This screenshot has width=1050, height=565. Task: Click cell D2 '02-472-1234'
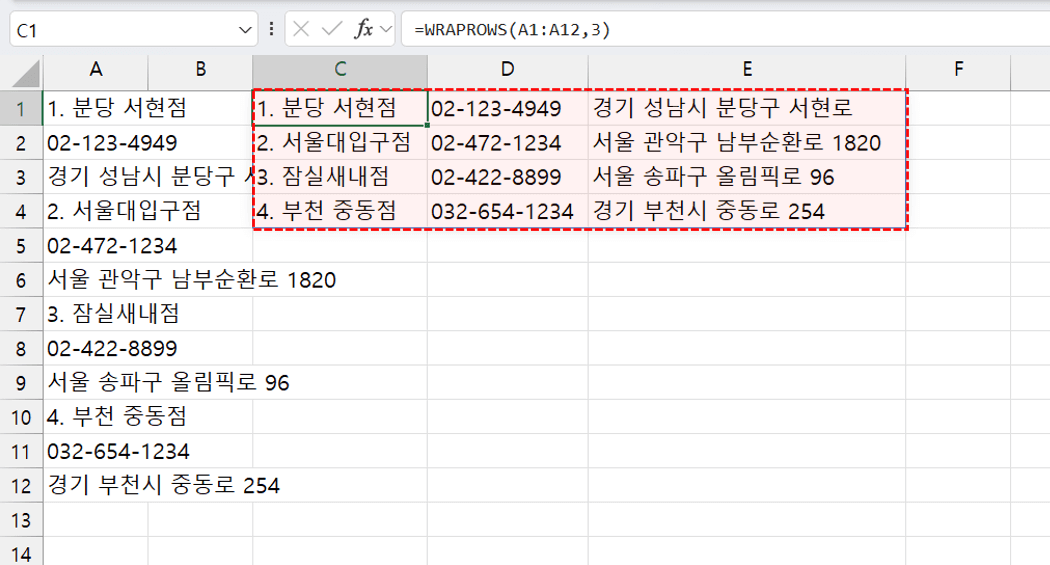[508, 143]
